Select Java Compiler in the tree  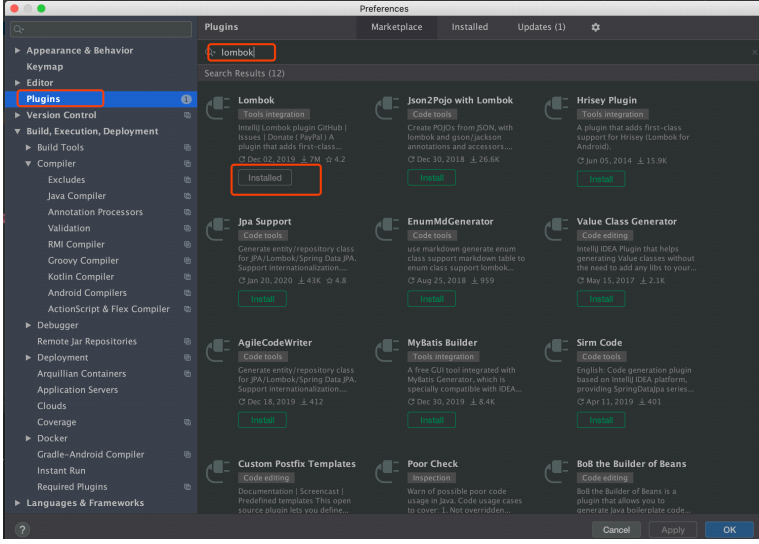pos(76,196)
